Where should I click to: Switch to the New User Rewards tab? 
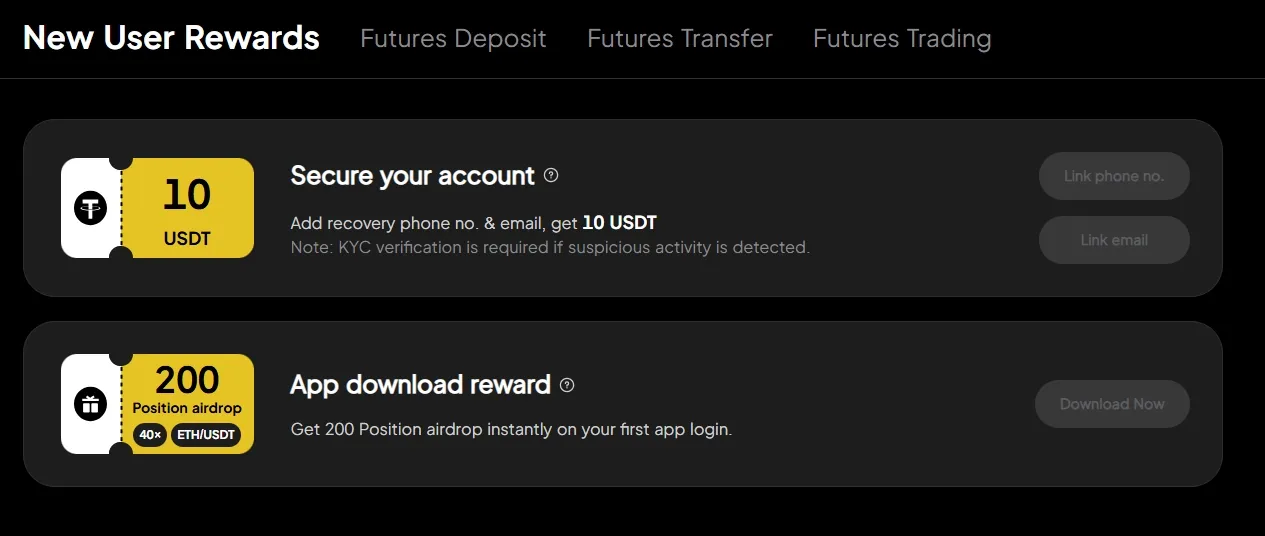tap(171, 38)
